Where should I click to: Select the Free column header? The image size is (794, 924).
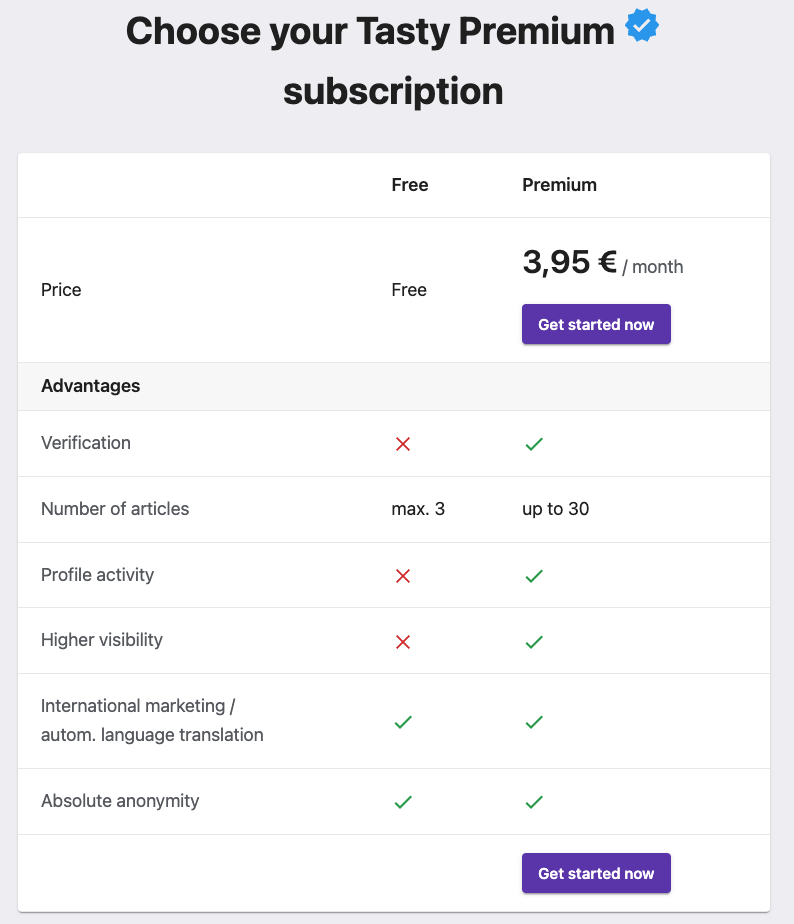pos(410,185)
